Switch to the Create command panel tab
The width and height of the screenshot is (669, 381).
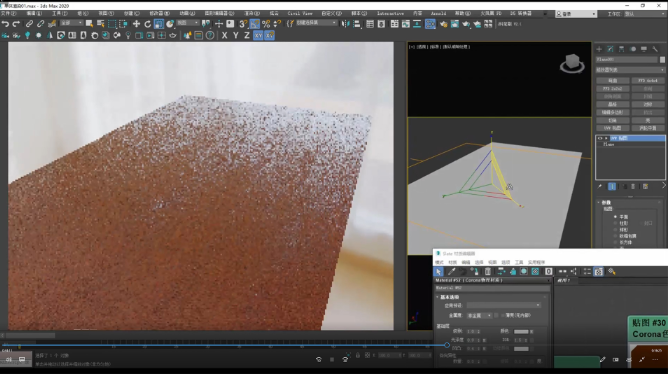coord(599,49)
